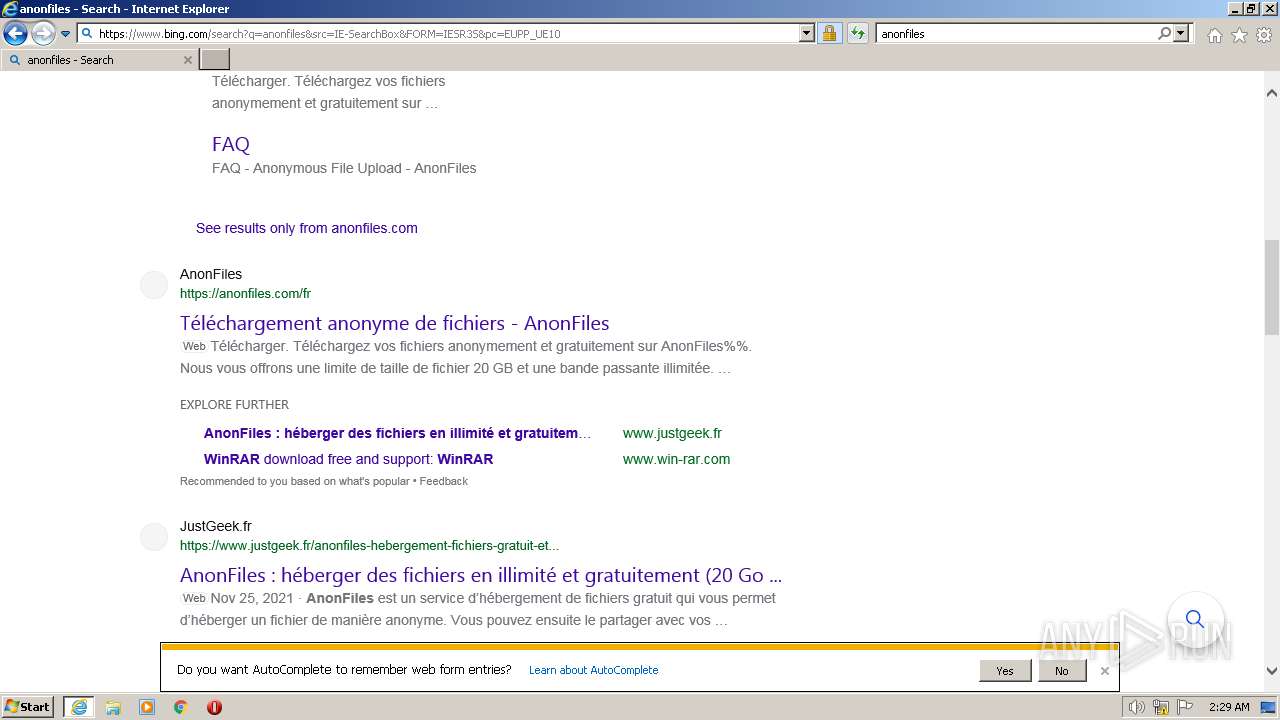
Task: Click the network tray icon
Action: coord(1161,707)
